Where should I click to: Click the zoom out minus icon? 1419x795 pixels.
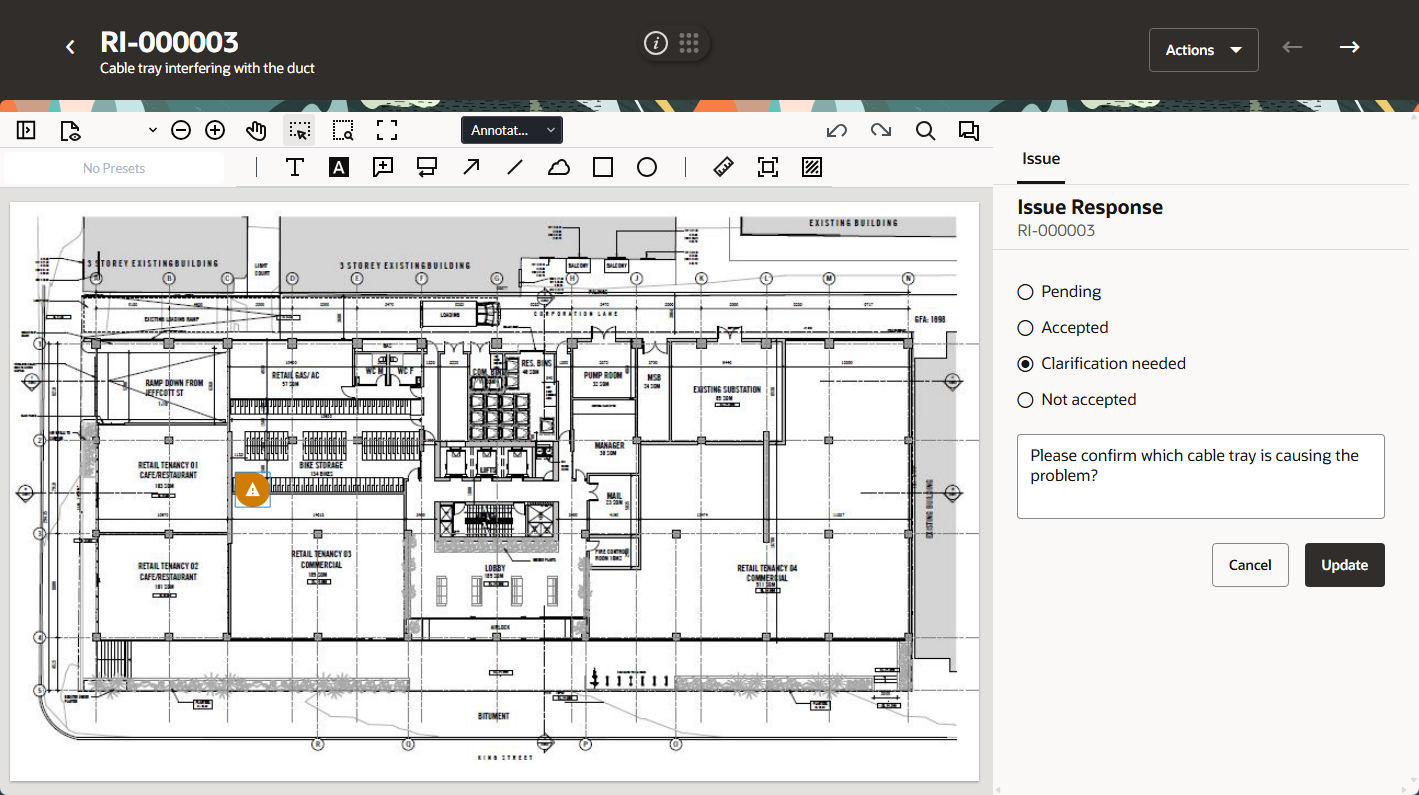tap(181, 130)
